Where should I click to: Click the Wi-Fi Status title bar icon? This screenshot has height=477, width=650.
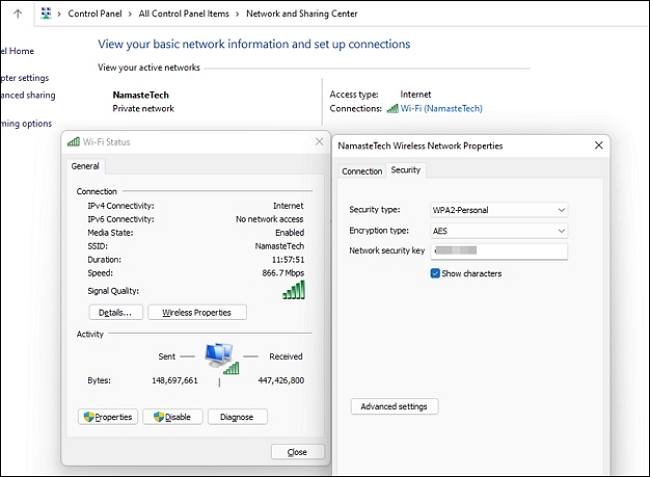[73, 142]
